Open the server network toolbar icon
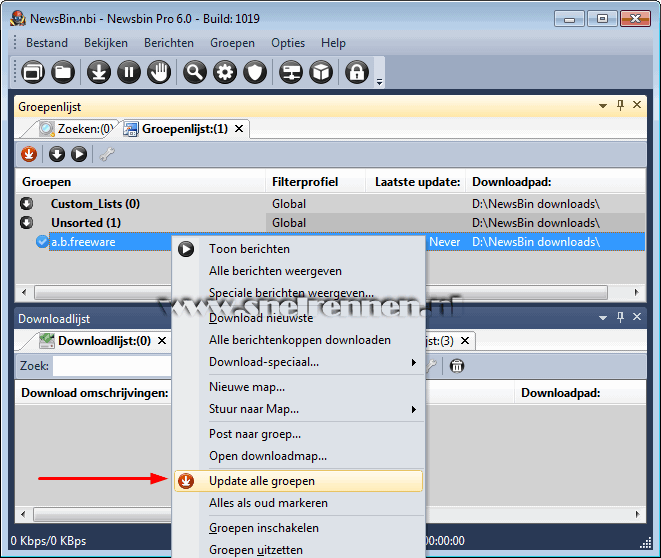The width and height of the screenshot is (661, 558). 291,72
